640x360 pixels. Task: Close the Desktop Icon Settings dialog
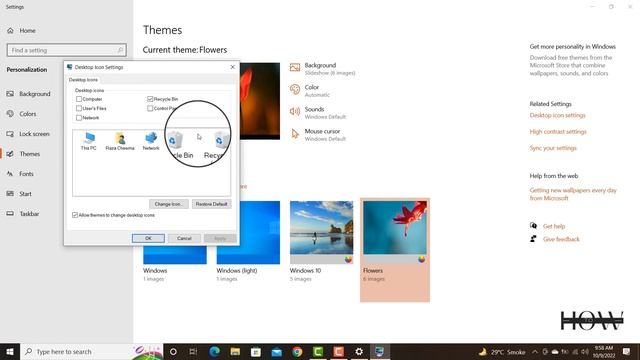[233, 67]
